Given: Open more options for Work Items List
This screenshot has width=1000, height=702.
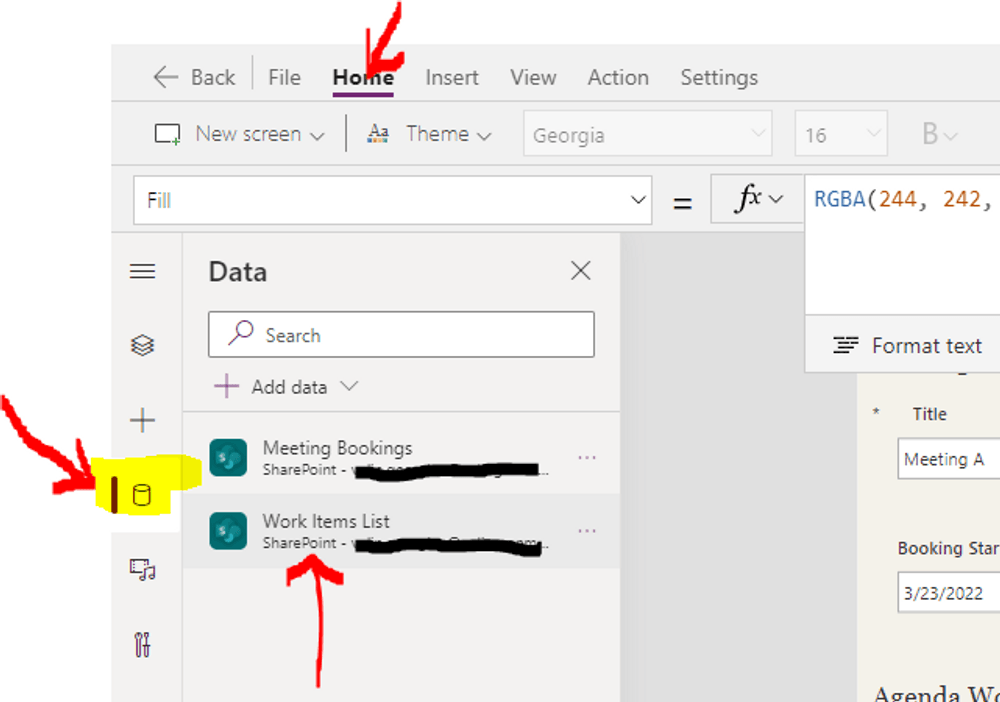Looking at the screenshot, I should pyautogui.click(x=588, y=530).
